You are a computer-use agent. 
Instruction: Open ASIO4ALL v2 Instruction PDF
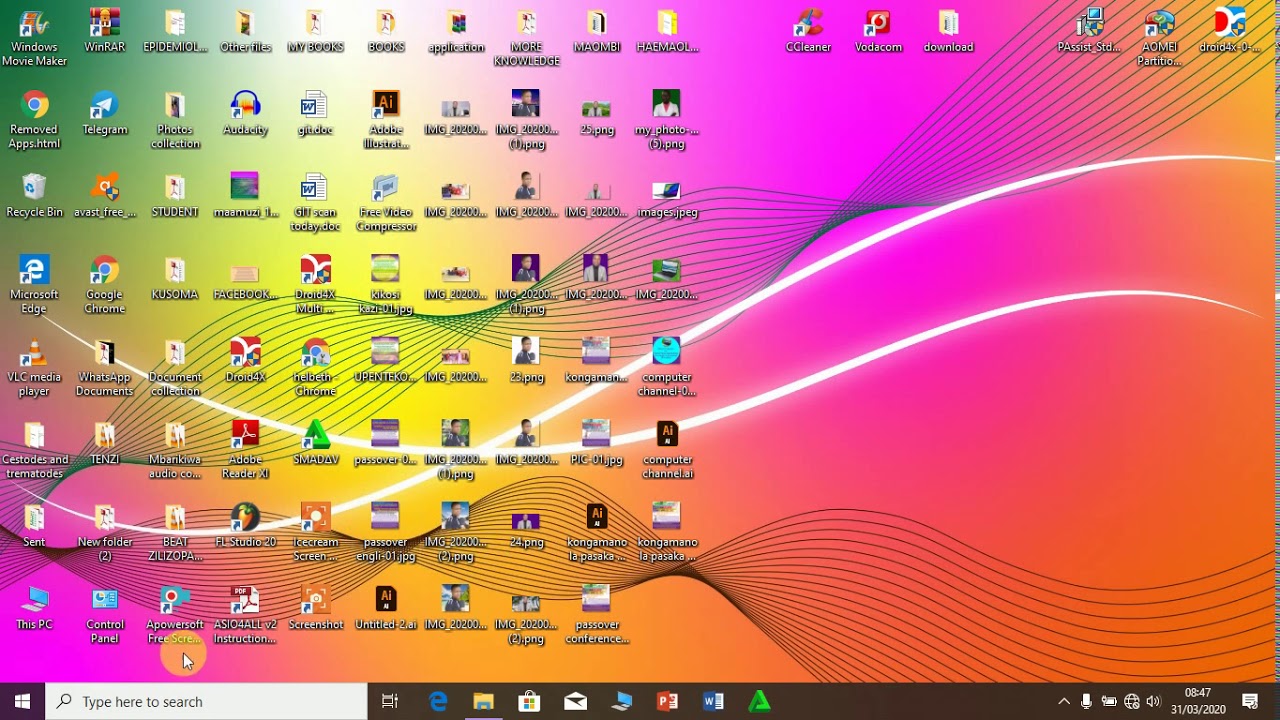(245, 615)
